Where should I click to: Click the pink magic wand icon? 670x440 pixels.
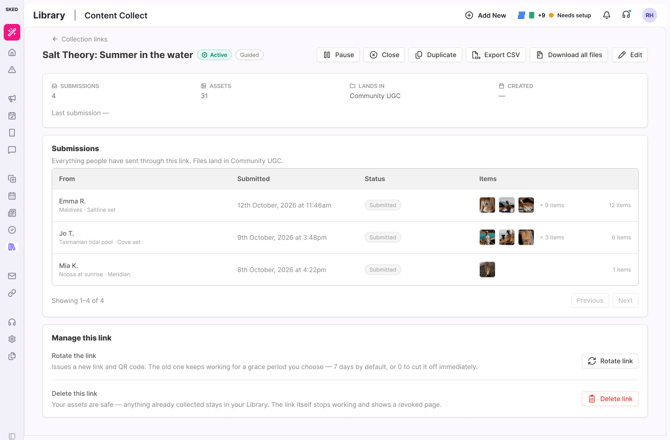tap(12, 32)
